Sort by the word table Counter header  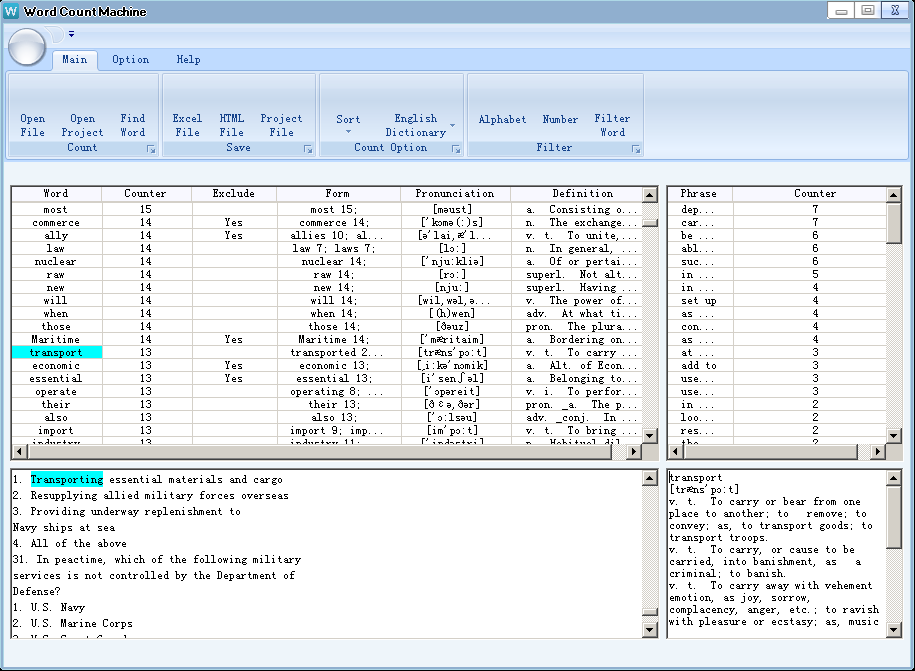pyautogui.click(x=146, y=194)
